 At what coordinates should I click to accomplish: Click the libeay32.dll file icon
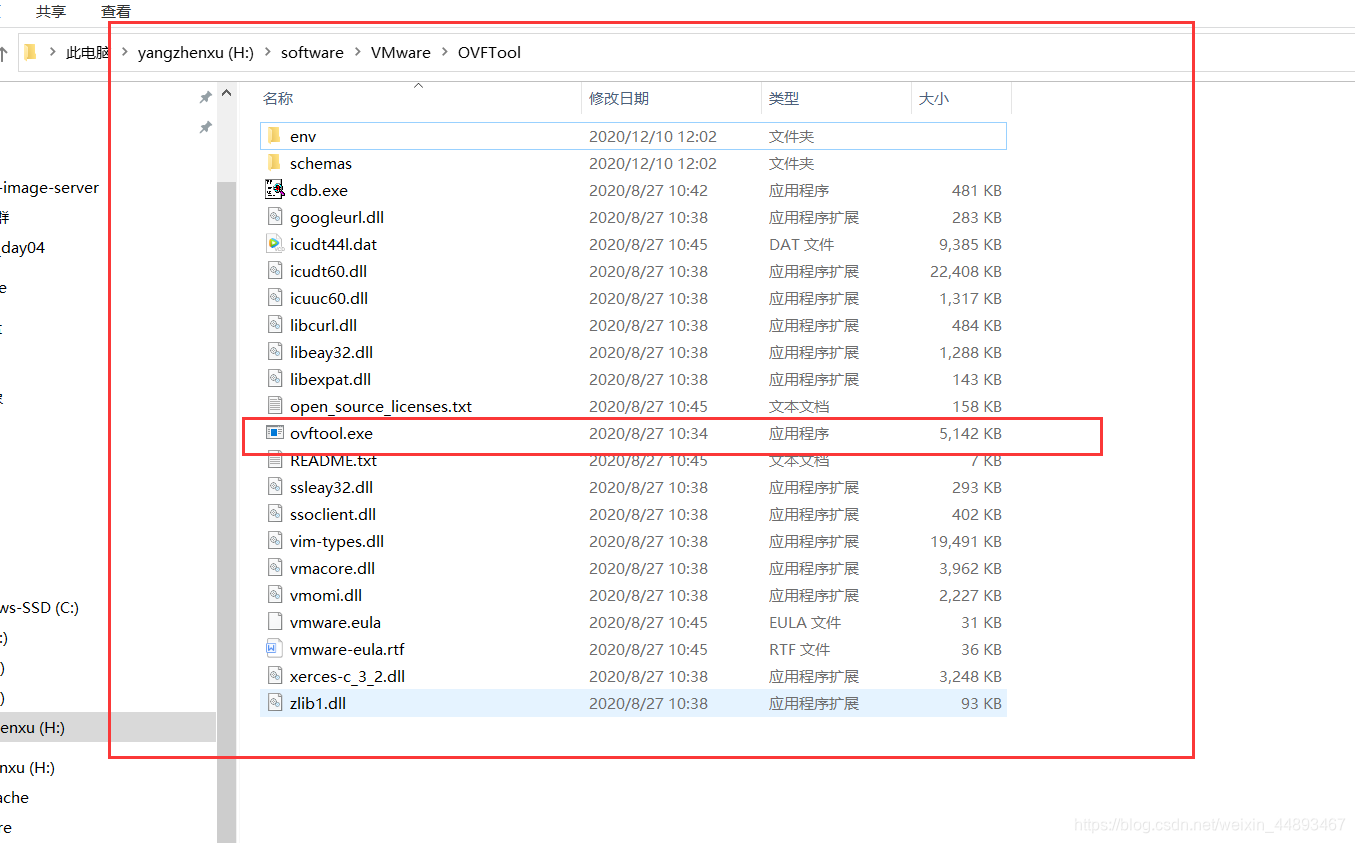pyautogui.click(x=275, y=351)
